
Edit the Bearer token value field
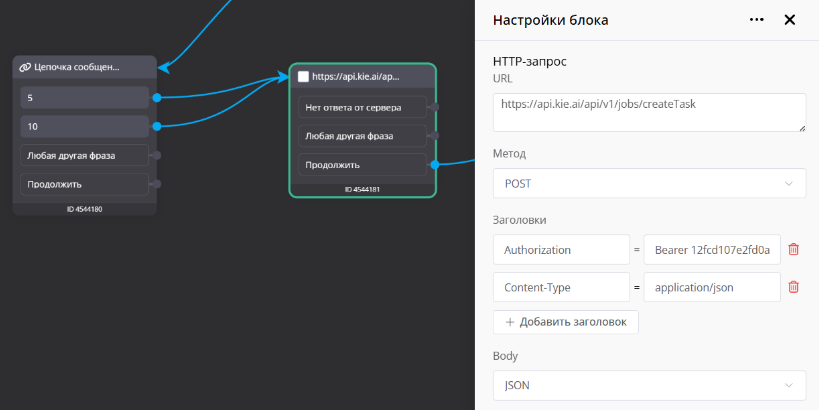point(711,250)
